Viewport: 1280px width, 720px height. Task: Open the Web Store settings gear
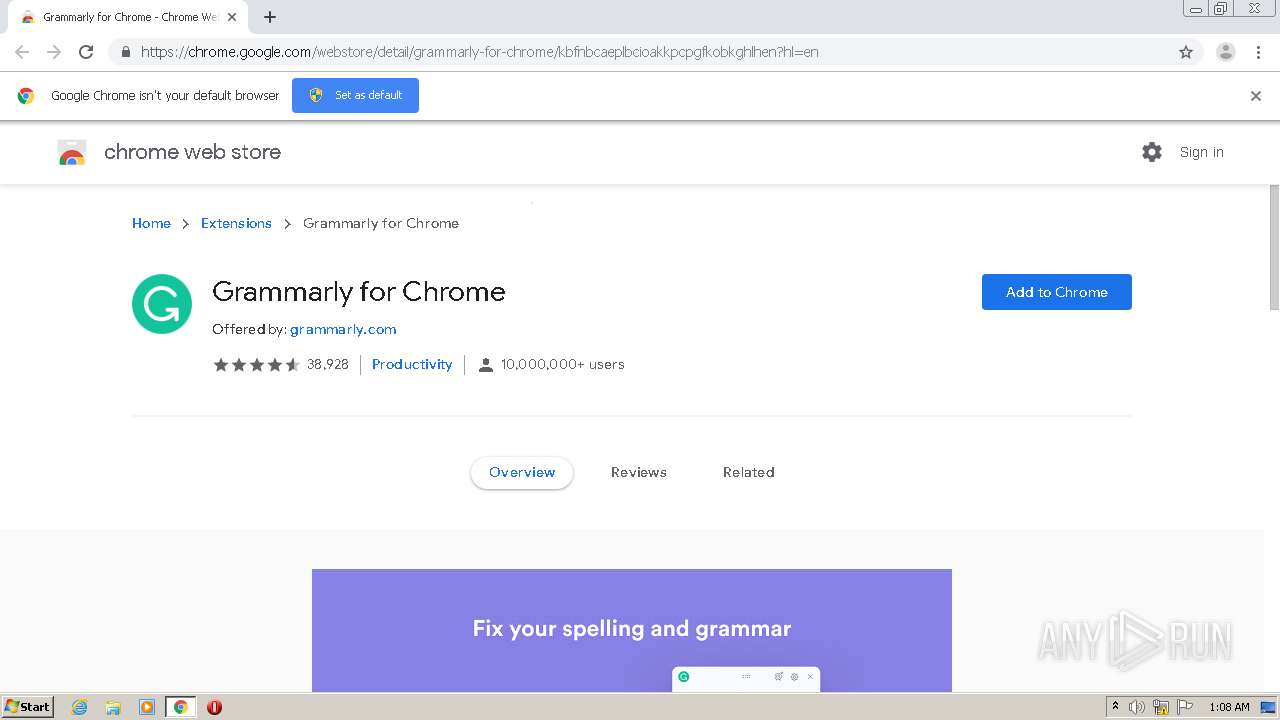[1152, 152]
